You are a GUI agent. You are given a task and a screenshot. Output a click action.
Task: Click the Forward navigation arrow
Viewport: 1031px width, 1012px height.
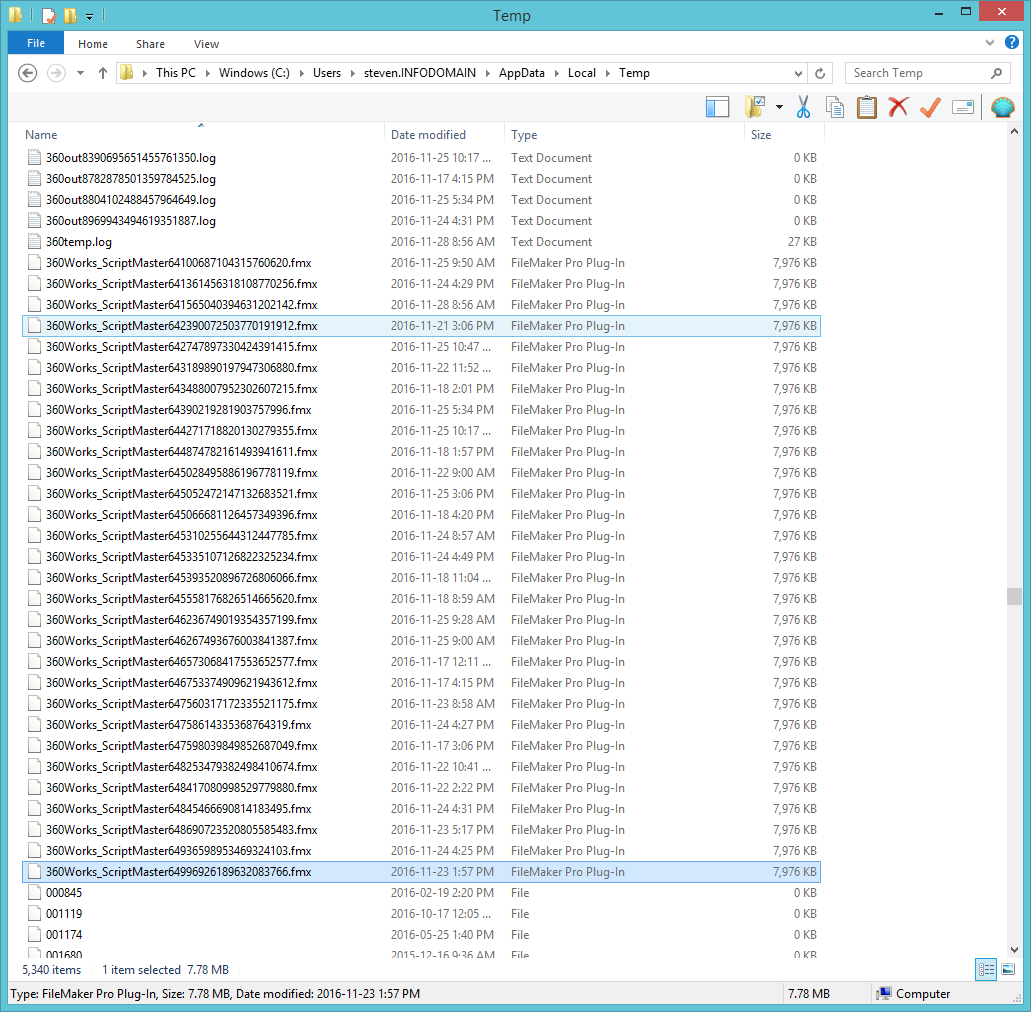[x=57, y=73]
